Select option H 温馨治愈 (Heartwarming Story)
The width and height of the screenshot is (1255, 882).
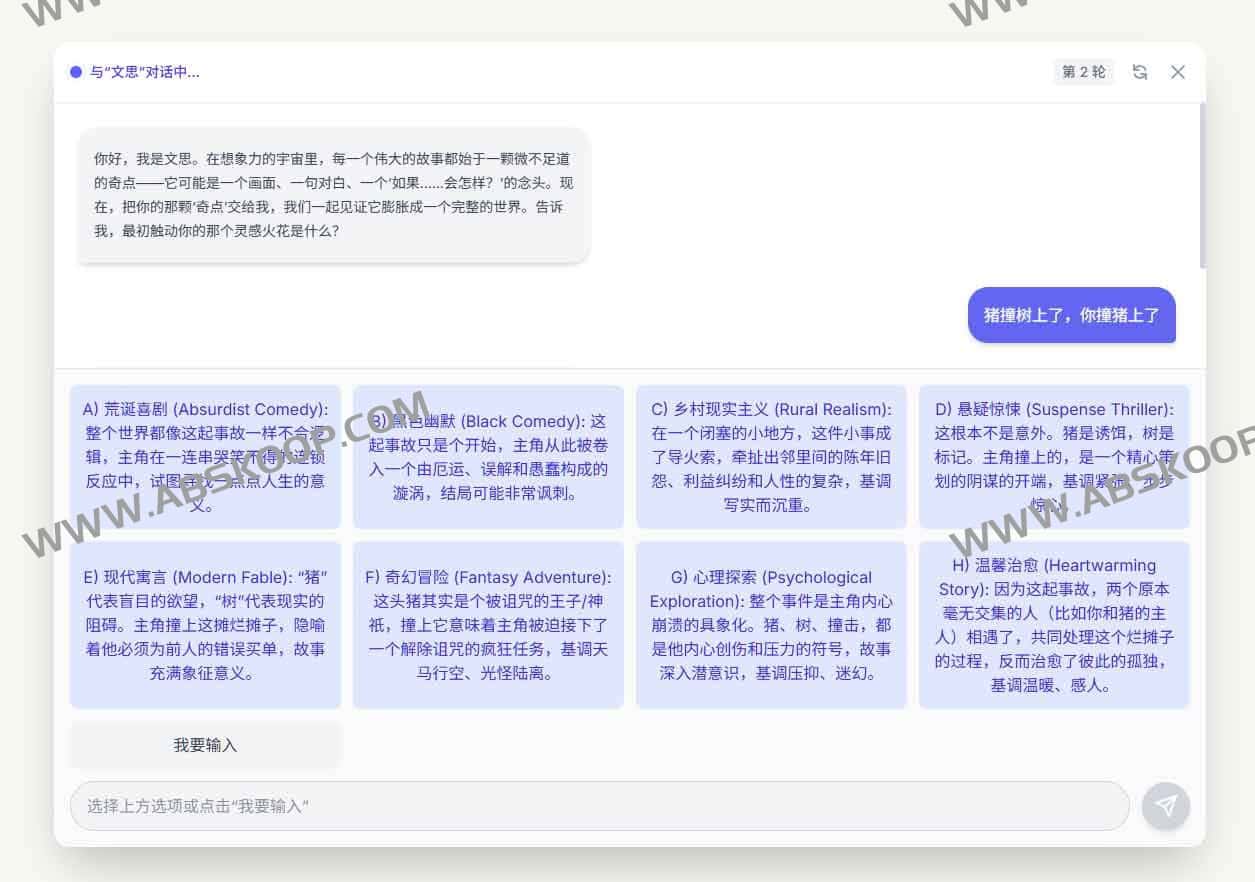point(1054,624)
